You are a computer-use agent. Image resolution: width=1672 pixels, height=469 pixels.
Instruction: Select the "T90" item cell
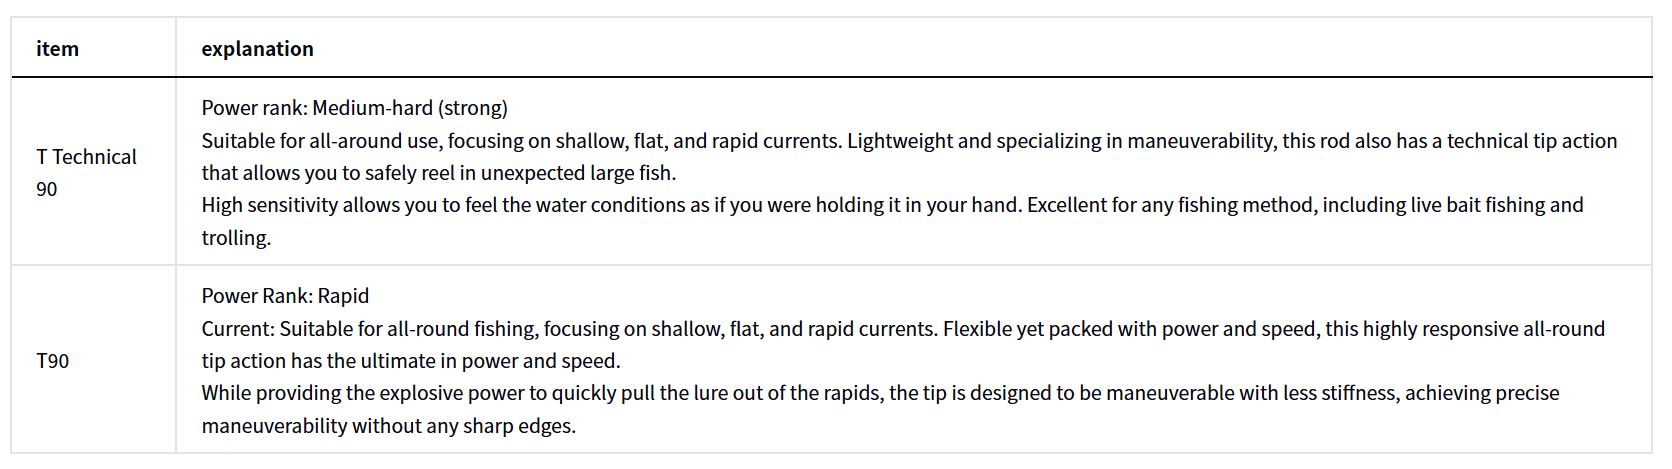click(53, 361)
